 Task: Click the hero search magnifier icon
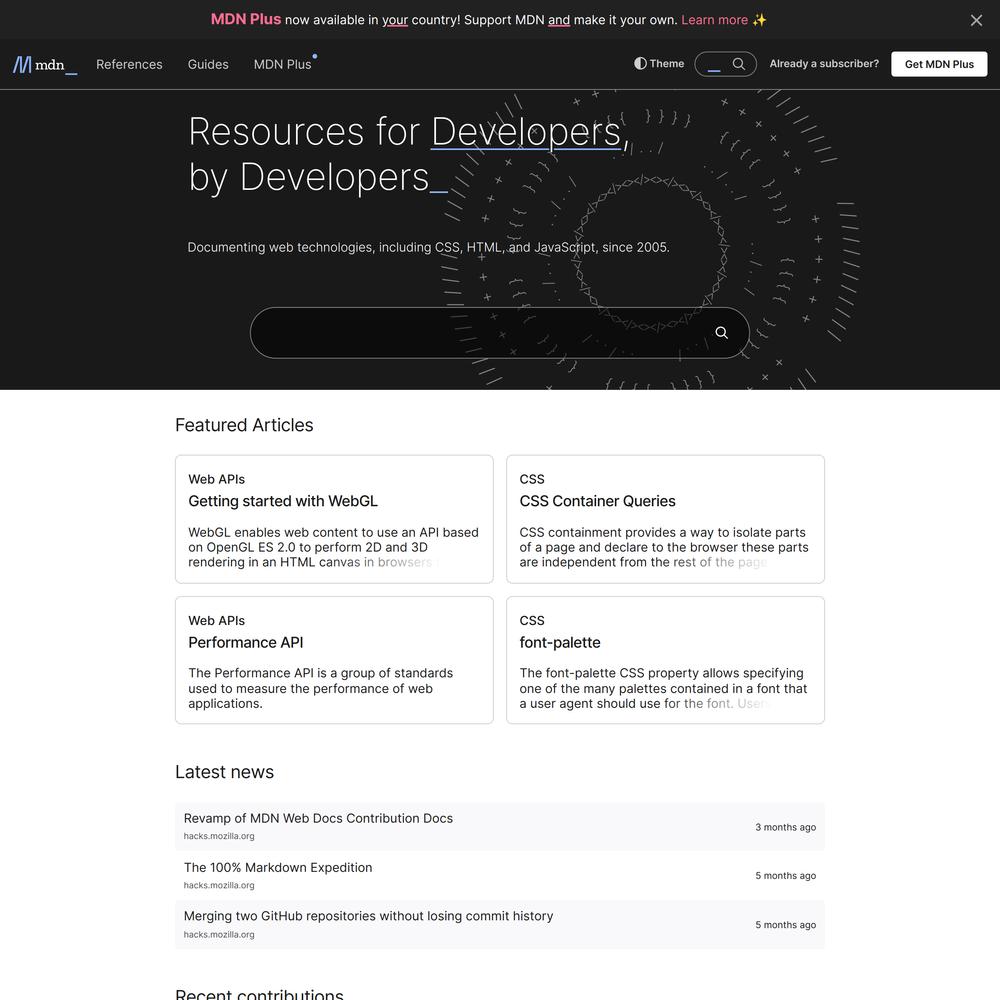pyautogui.click(x=721, y=333)
